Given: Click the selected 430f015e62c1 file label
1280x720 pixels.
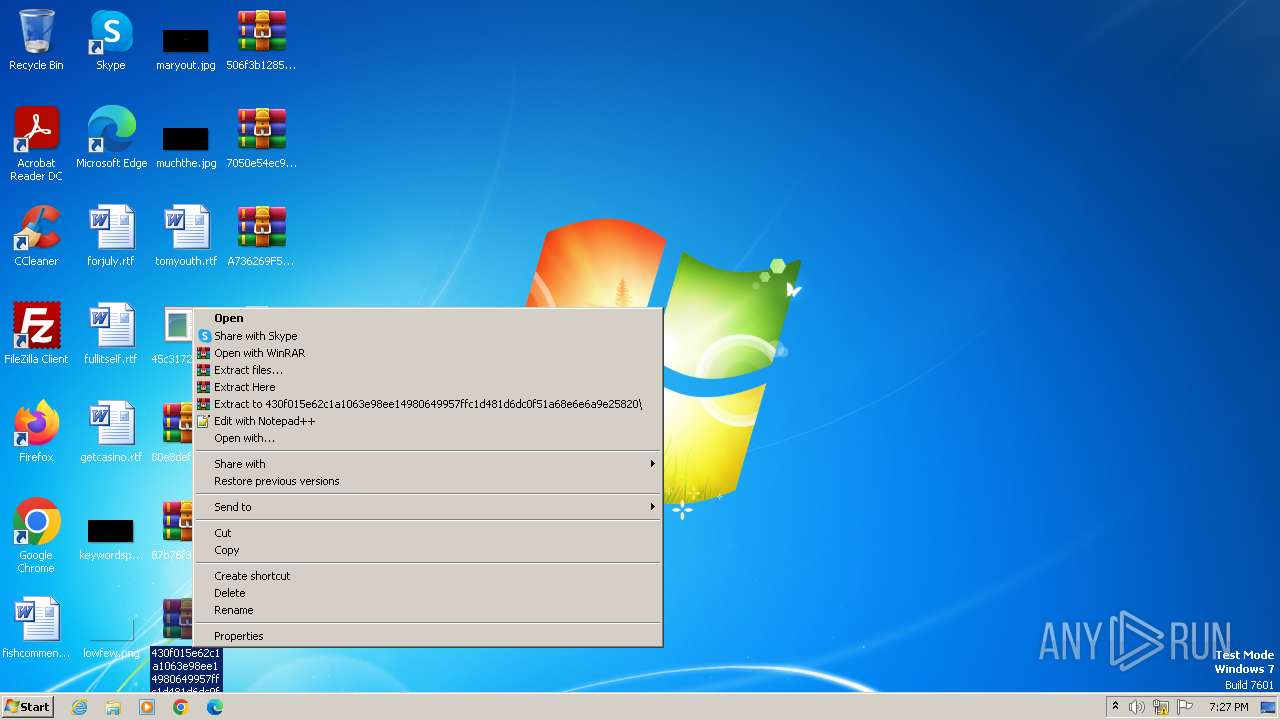Looking at the screenshot, I should point(186,669).
